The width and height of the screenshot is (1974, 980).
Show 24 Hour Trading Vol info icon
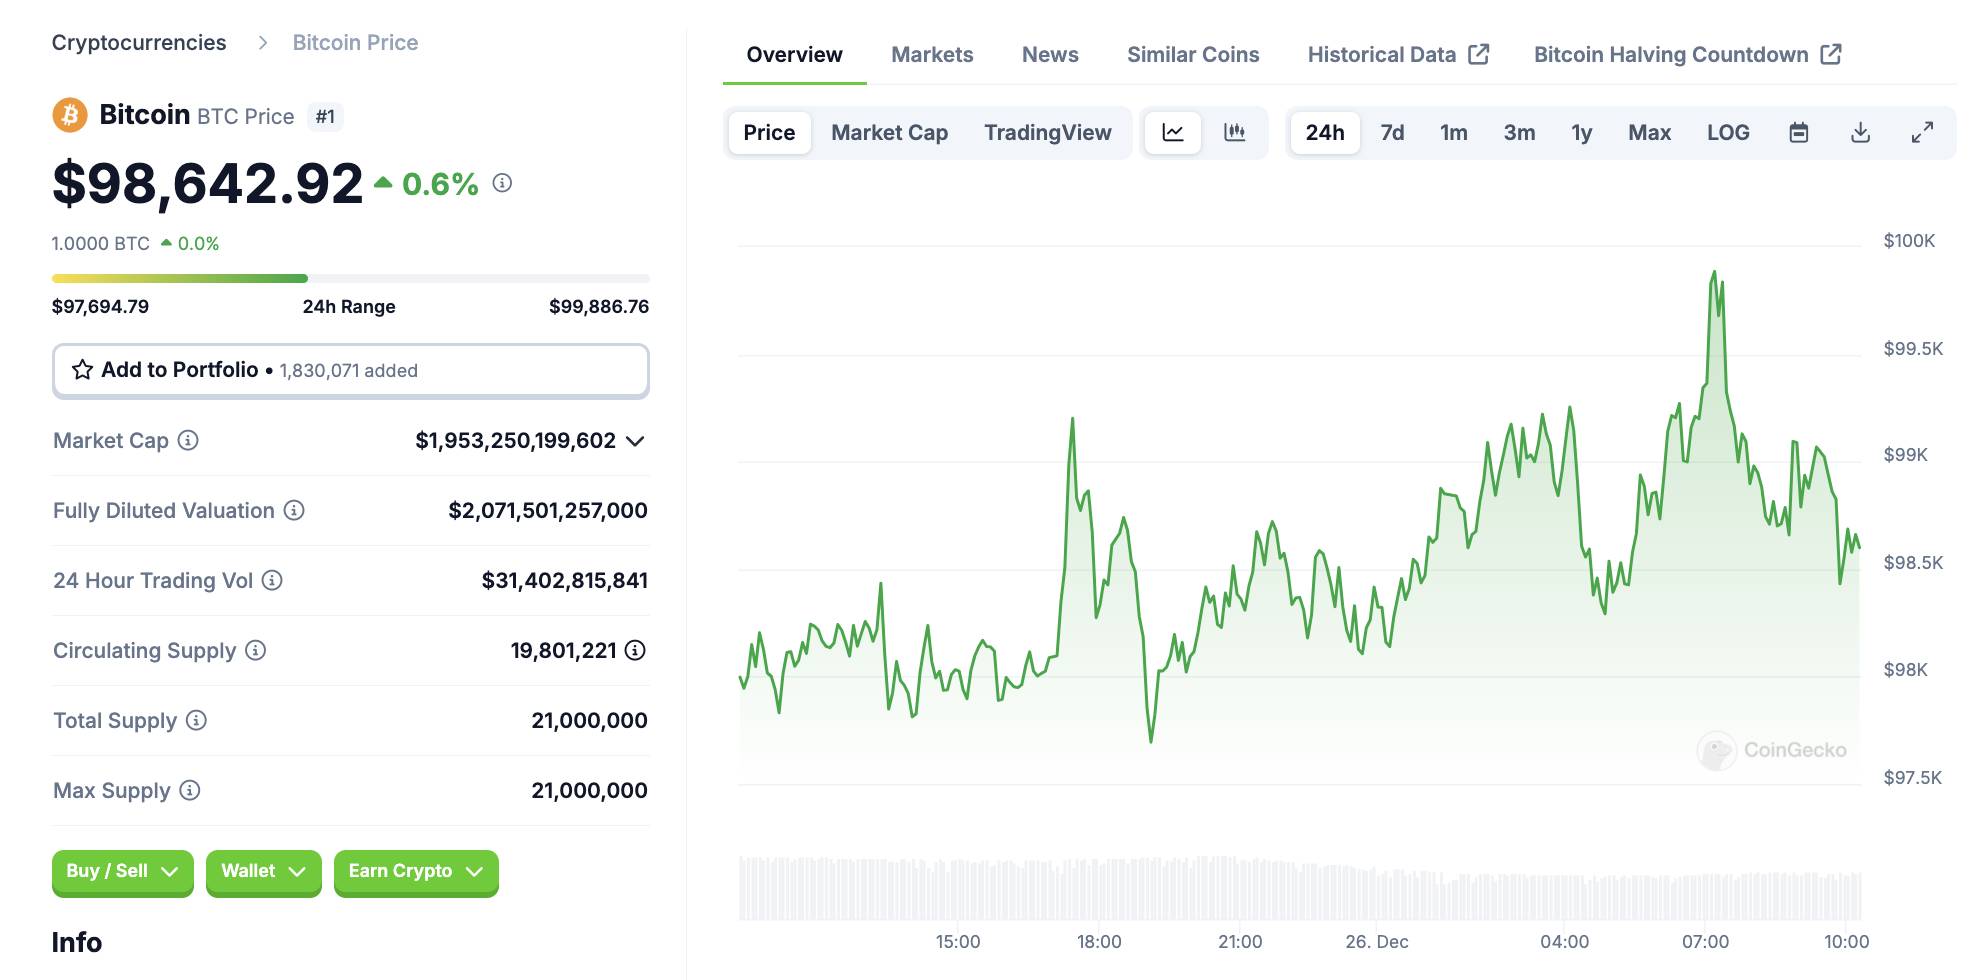tap(272, 580)
